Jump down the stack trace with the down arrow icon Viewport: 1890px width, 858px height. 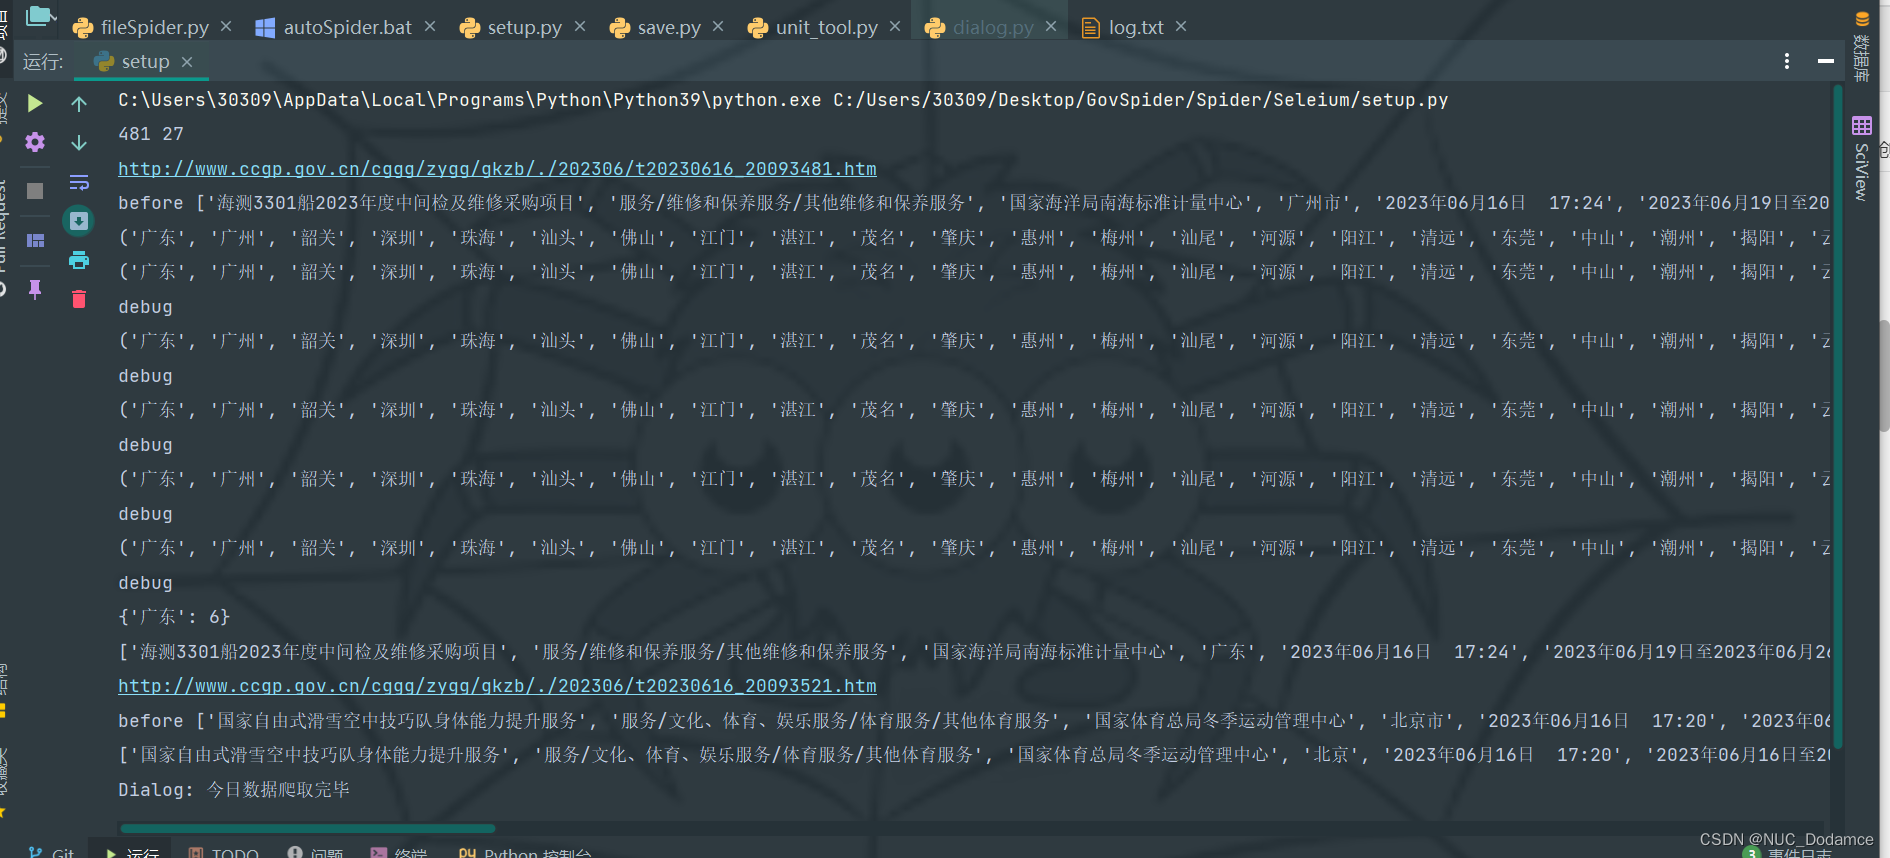pos(79,142)
